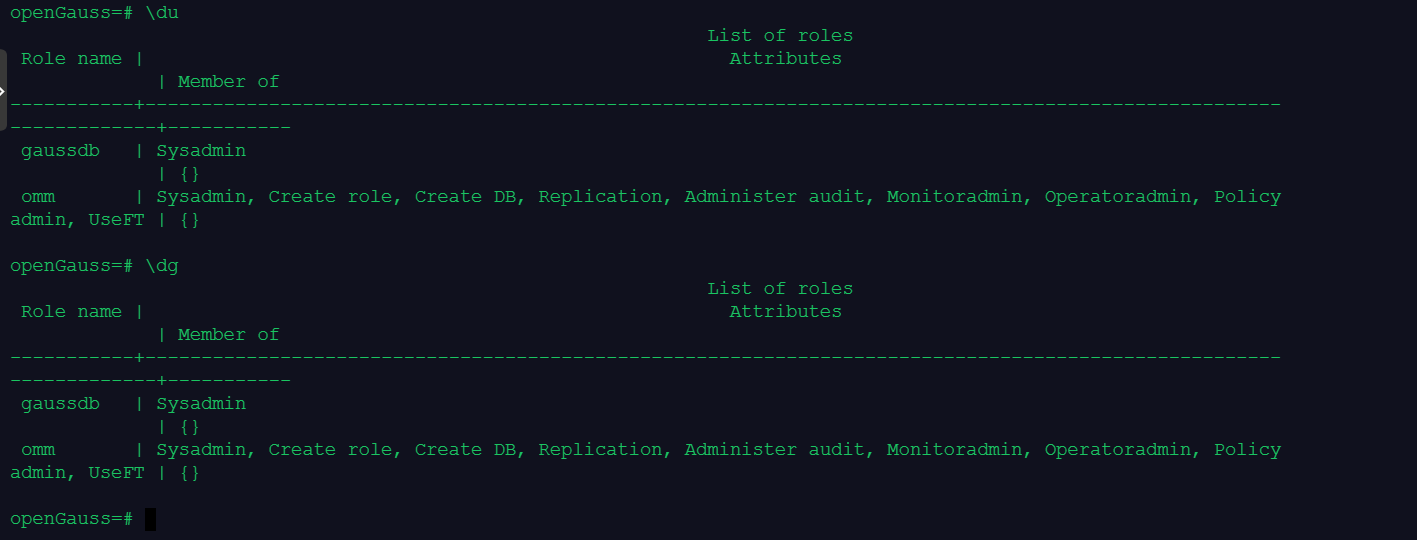Click the terminal cursor block at last prompt
Viewport: 1417px width, 540px height.
click(x=150, y=519)
